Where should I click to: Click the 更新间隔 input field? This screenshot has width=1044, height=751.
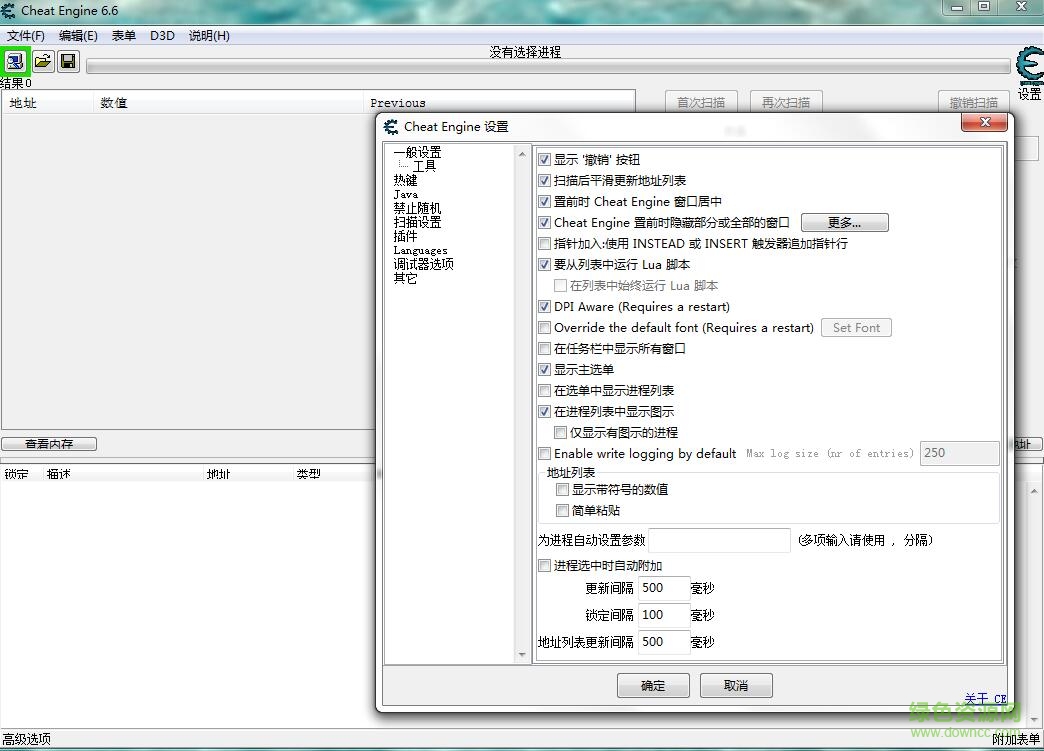664,588
